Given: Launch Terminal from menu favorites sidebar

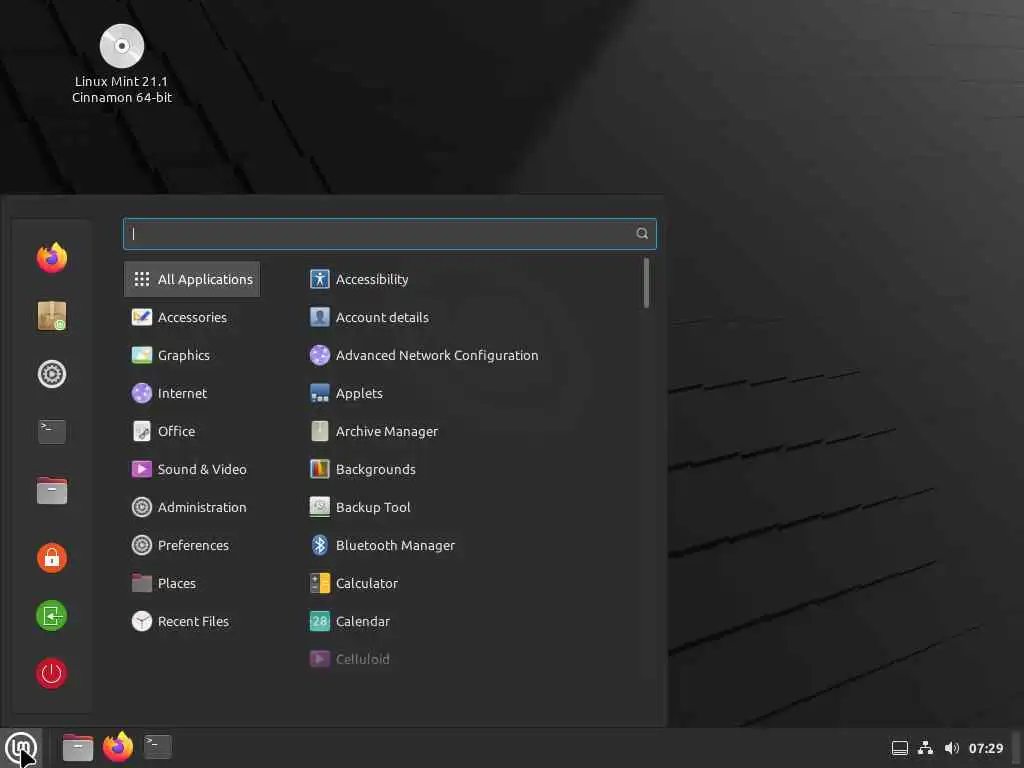Looking at the screenshot, I should click(x=52, y=432).
